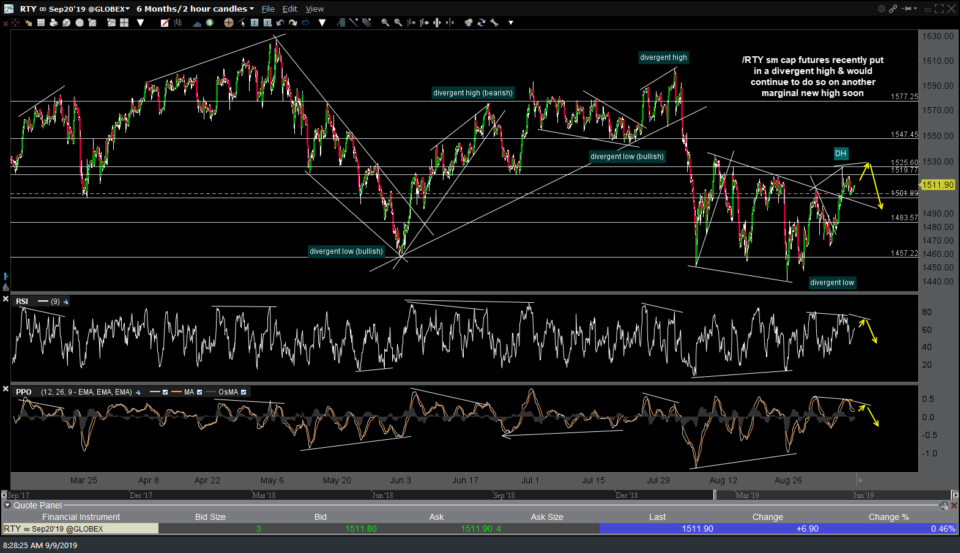Close the RSI study panel
960x553 pixels.
pos(6,299)
